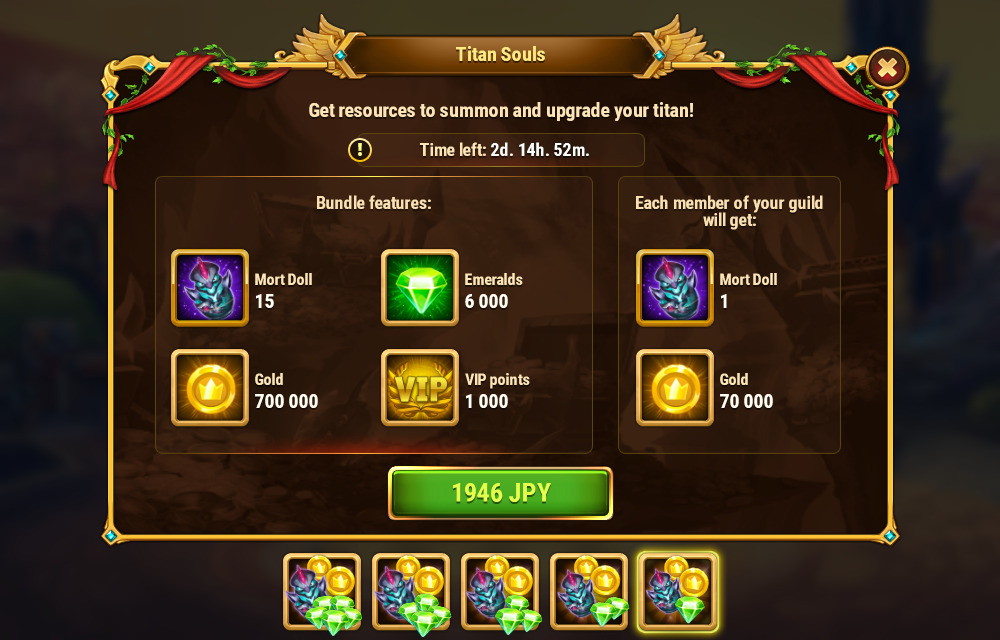
Task: Click the guild members reward heading
Action: [x=729, y=211]
